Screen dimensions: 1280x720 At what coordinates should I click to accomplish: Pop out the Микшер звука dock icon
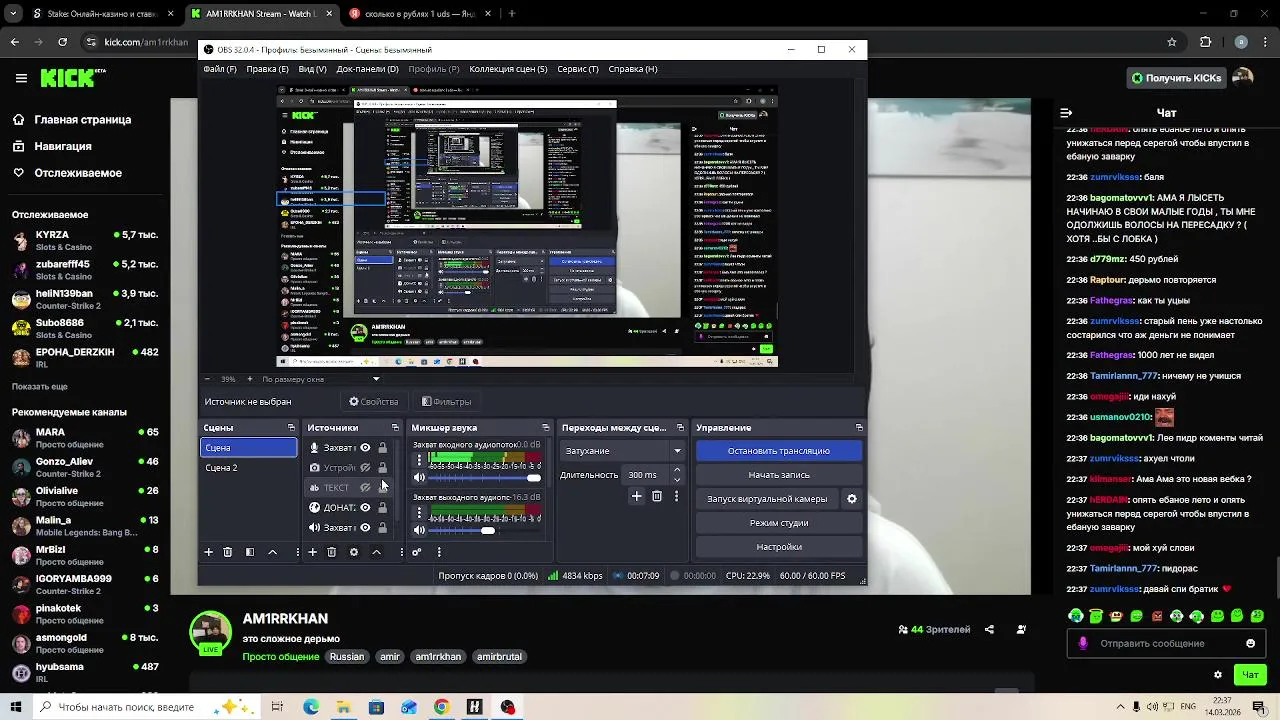[545, 428]
